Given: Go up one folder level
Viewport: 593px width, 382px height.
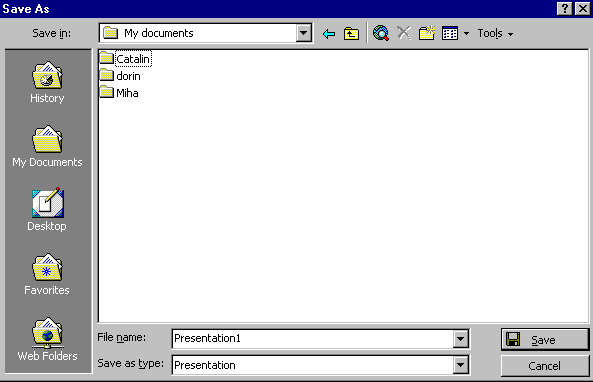Looking at the screenshot, I should (351, 34).
